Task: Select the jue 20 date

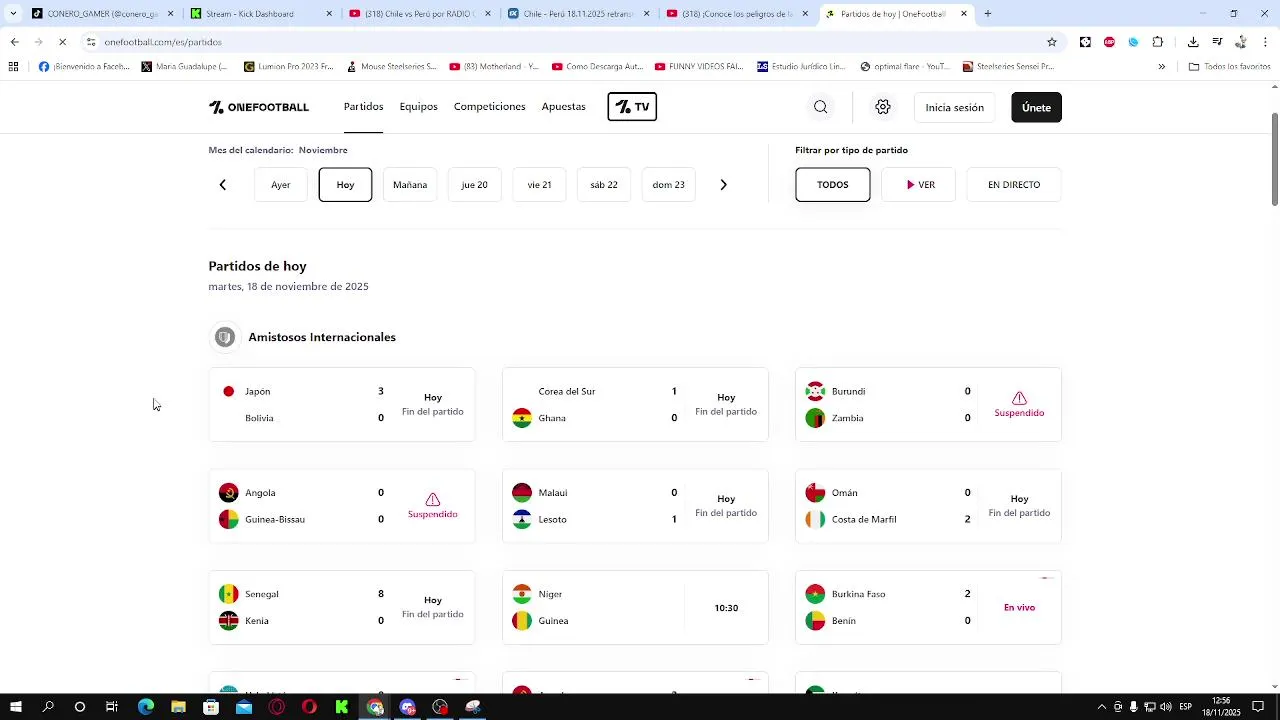Action: click(x=475, y=185)
